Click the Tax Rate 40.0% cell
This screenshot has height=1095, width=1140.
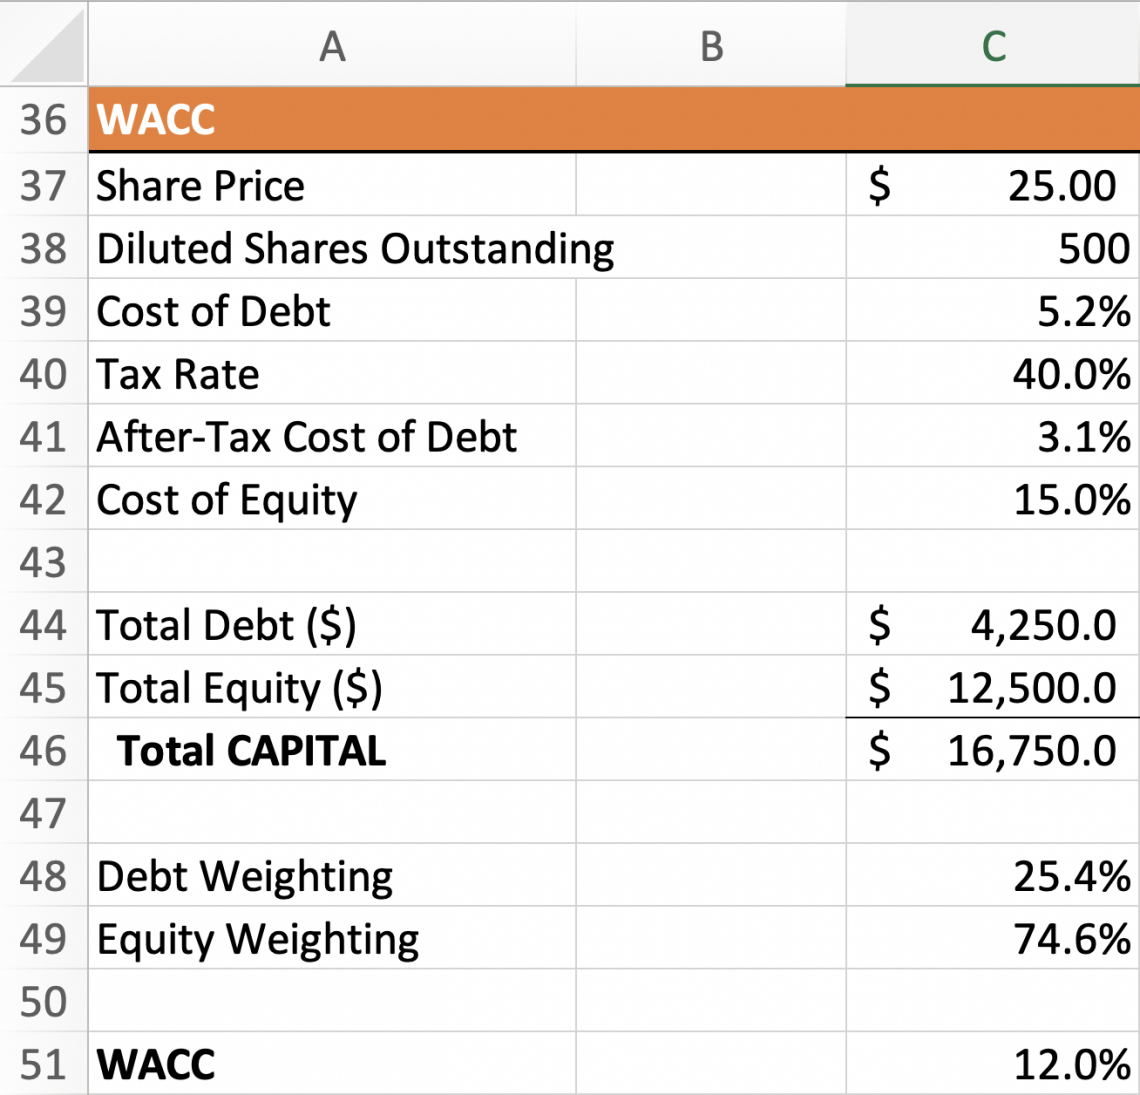992,374
